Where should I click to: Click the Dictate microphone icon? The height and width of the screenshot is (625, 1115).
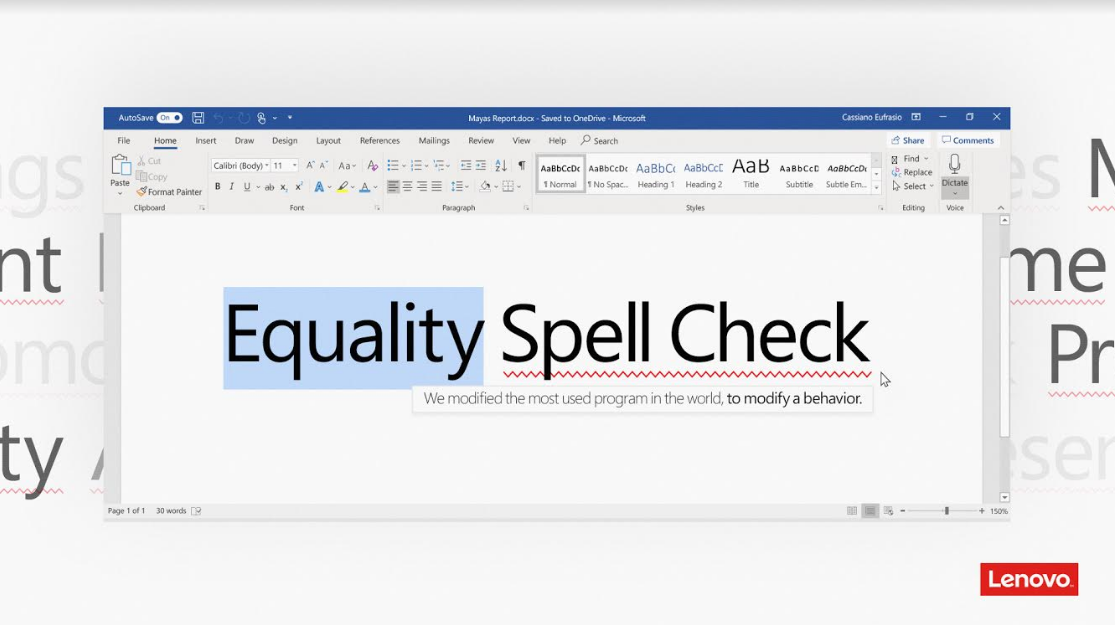click(955, 165)
